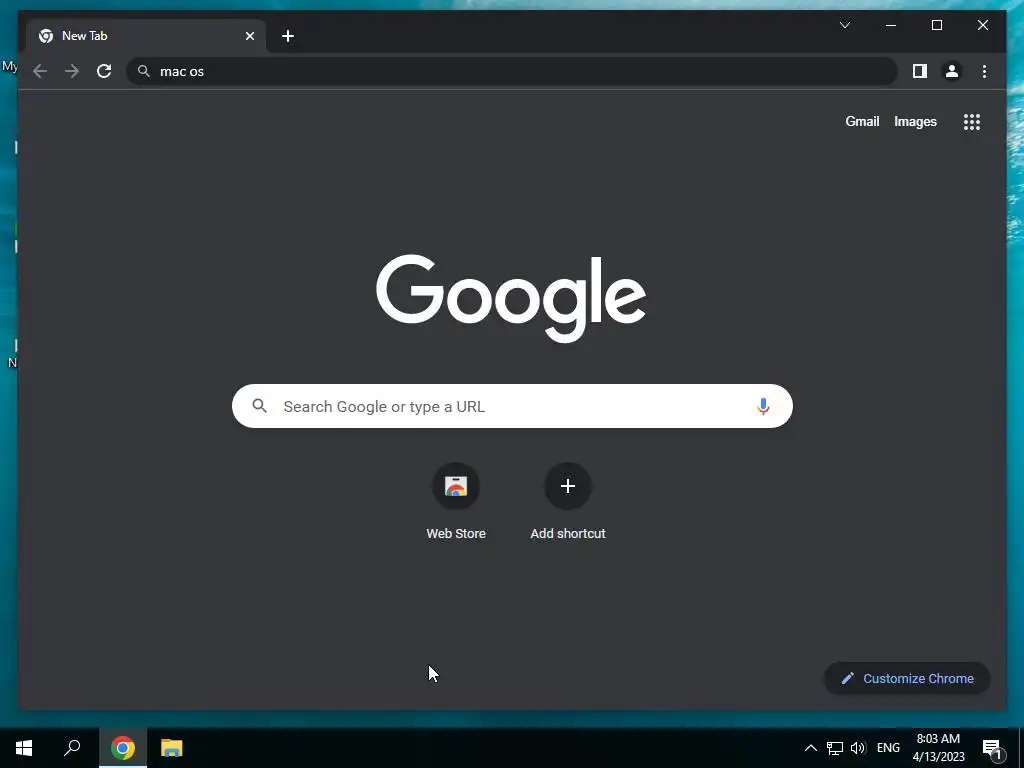
Task: Click Customize Chrome button
Action: [x=907, y=679]
